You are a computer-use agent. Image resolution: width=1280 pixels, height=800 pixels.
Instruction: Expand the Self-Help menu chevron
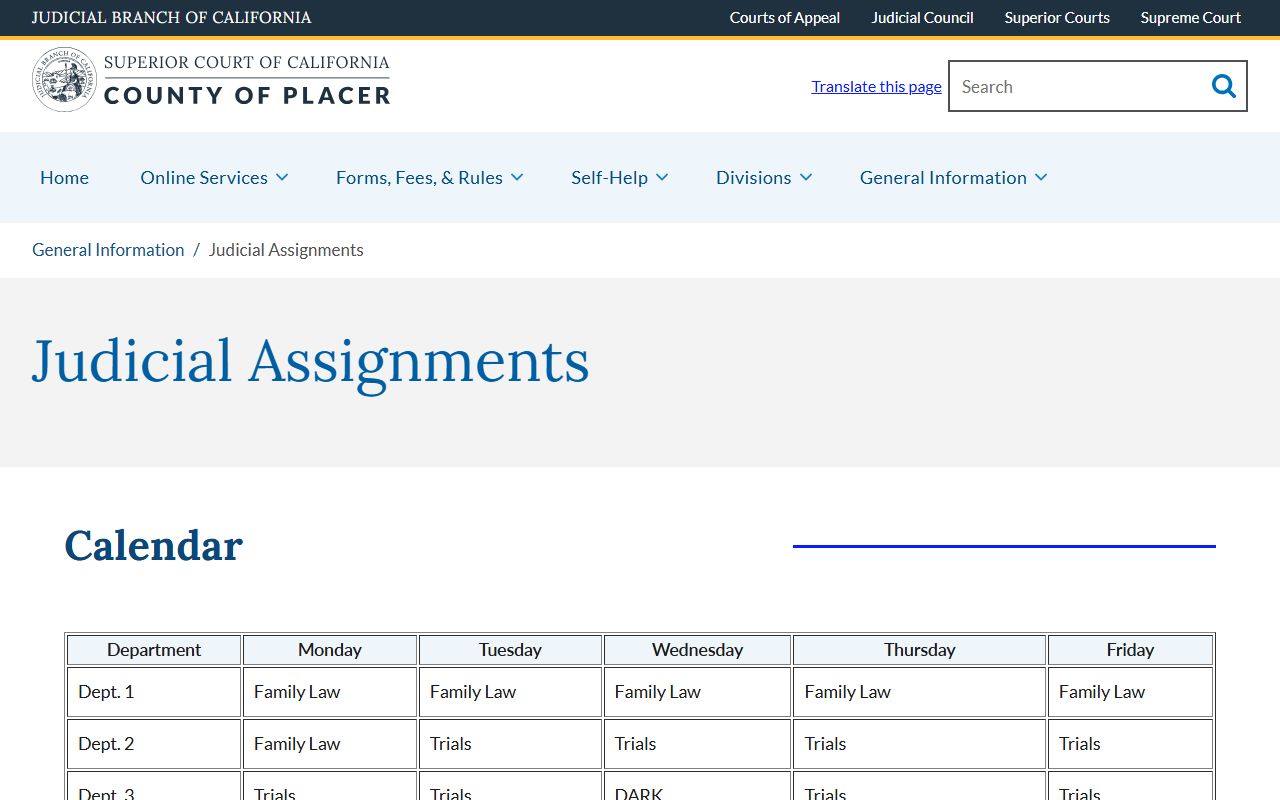pos(662,177)
